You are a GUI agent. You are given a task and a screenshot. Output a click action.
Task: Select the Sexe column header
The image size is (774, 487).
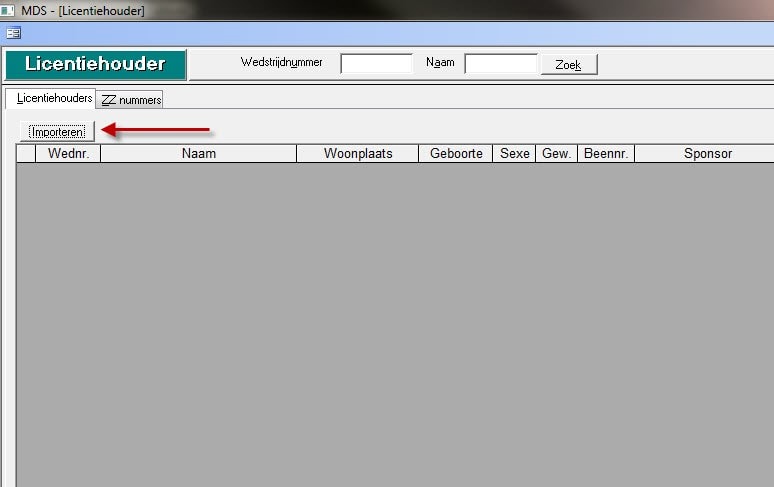pos(514,154)
